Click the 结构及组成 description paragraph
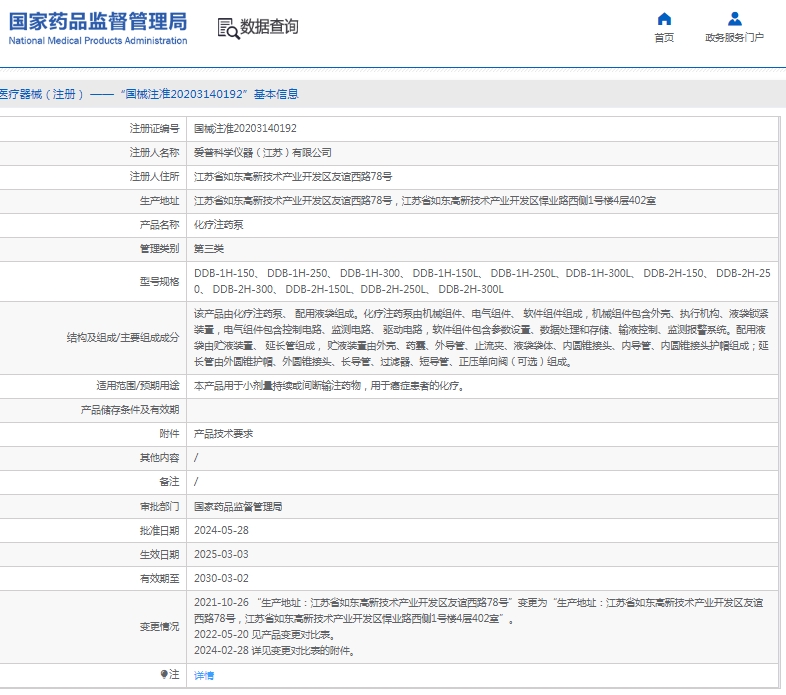 click(481, 337)
